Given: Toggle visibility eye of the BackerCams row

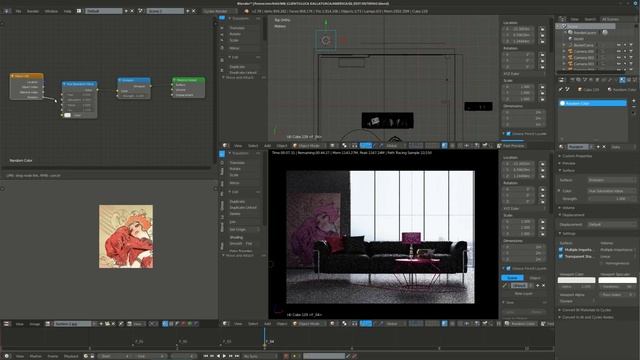Looking at the screenshot, I should (619, 45).
